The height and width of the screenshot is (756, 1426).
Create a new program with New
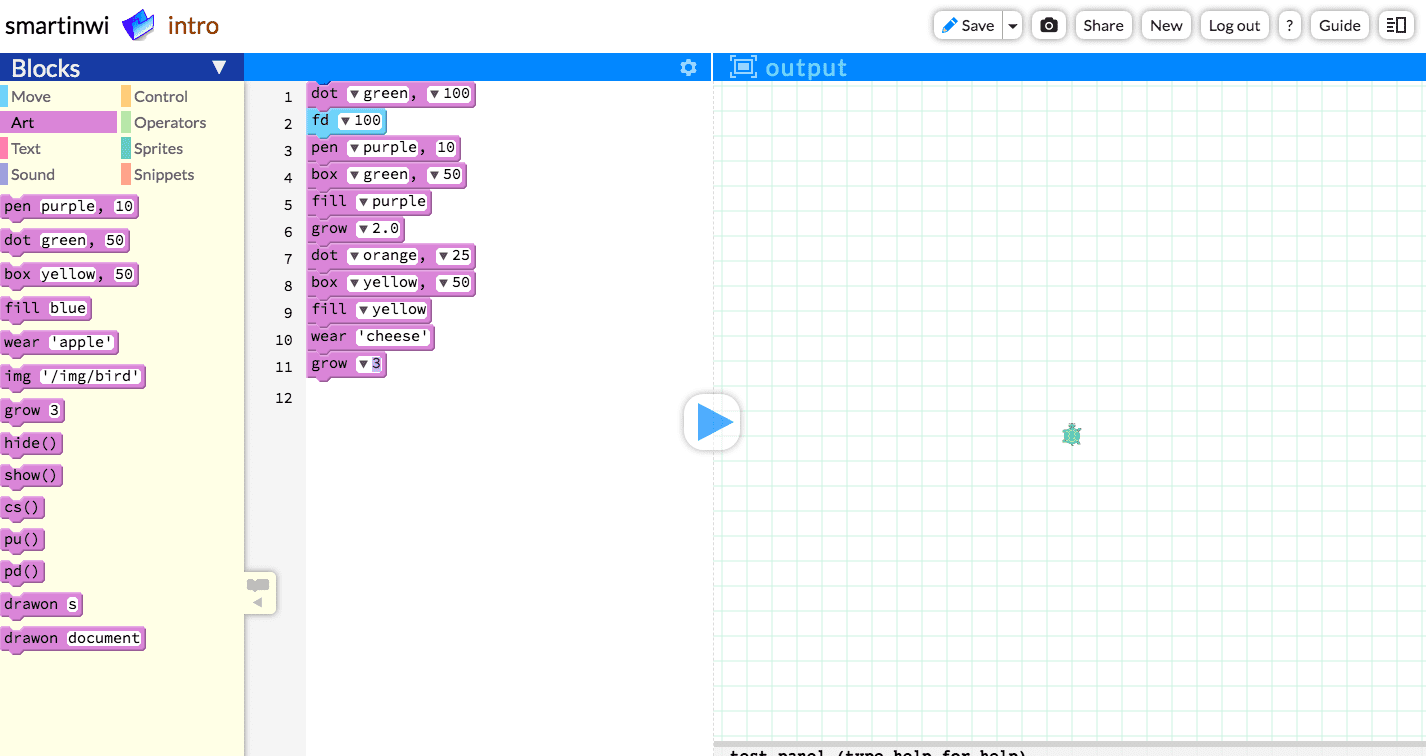(x=1166, y=26)
